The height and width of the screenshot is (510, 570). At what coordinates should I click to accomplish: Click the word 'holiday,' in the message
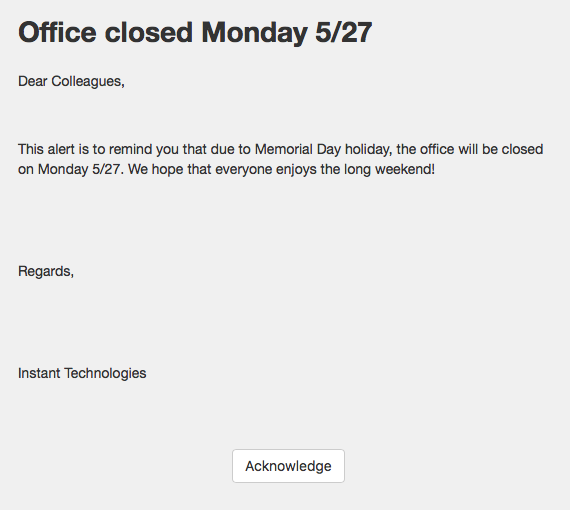click(369, 149)
